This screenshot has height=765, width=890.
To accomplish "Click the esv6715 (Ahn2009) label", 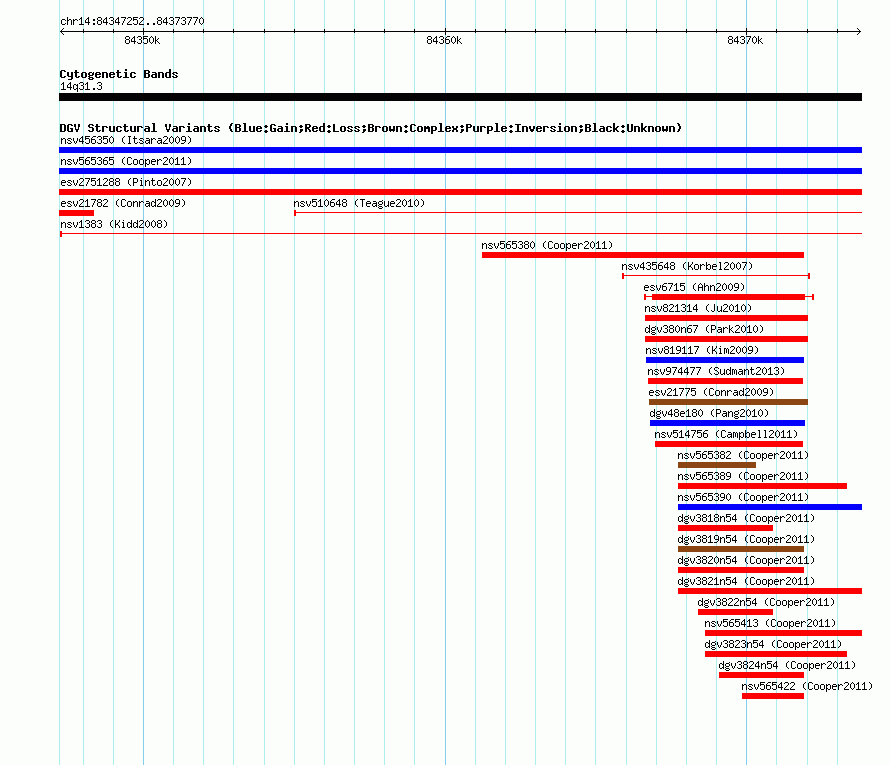I will point(694,287).
